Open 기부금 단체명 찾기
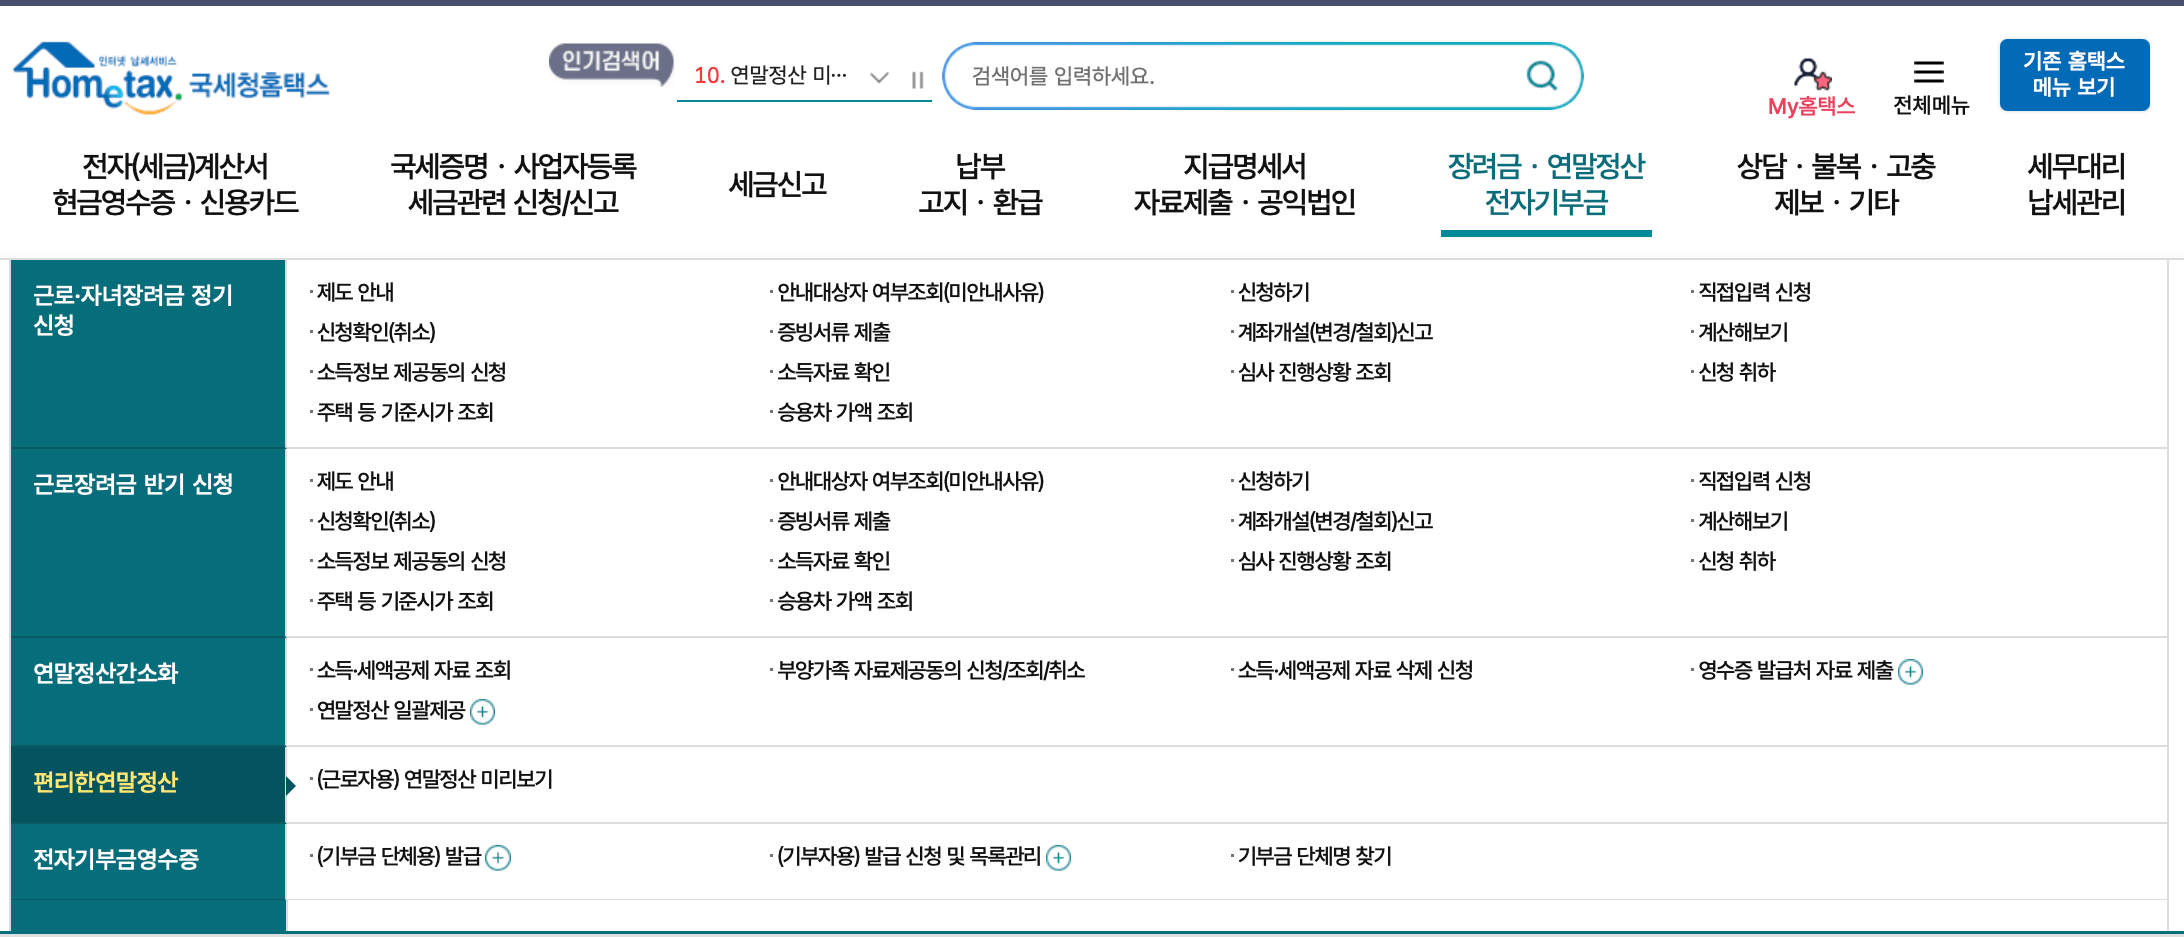This screenshot has width=2184, height=937. click(x=1311, y=857)
